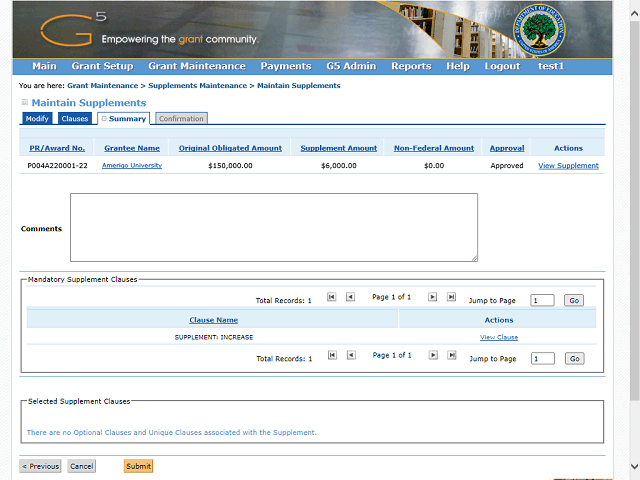The height and width of the screenshot is (480, 640).
Task: Click the top Go button
Action: tap(574, 300)
